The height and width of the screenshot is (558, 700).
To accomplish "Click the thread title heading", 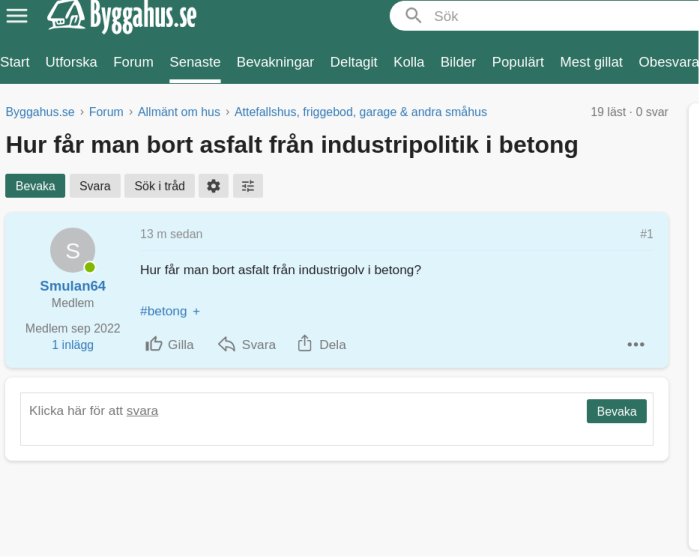I will 292,145.
